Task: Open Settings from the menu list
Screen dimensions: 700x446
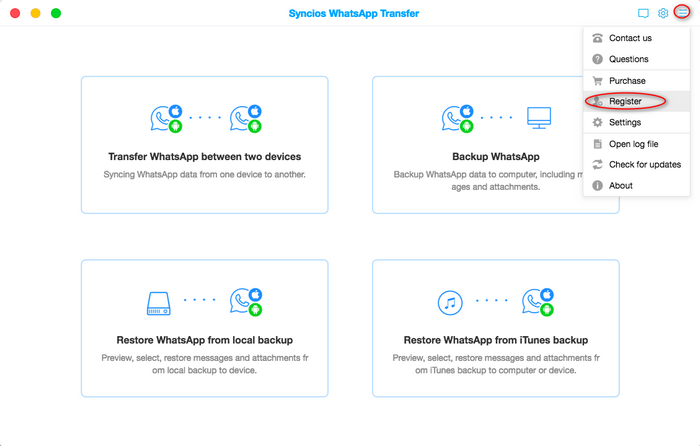Action: point(636,122)
